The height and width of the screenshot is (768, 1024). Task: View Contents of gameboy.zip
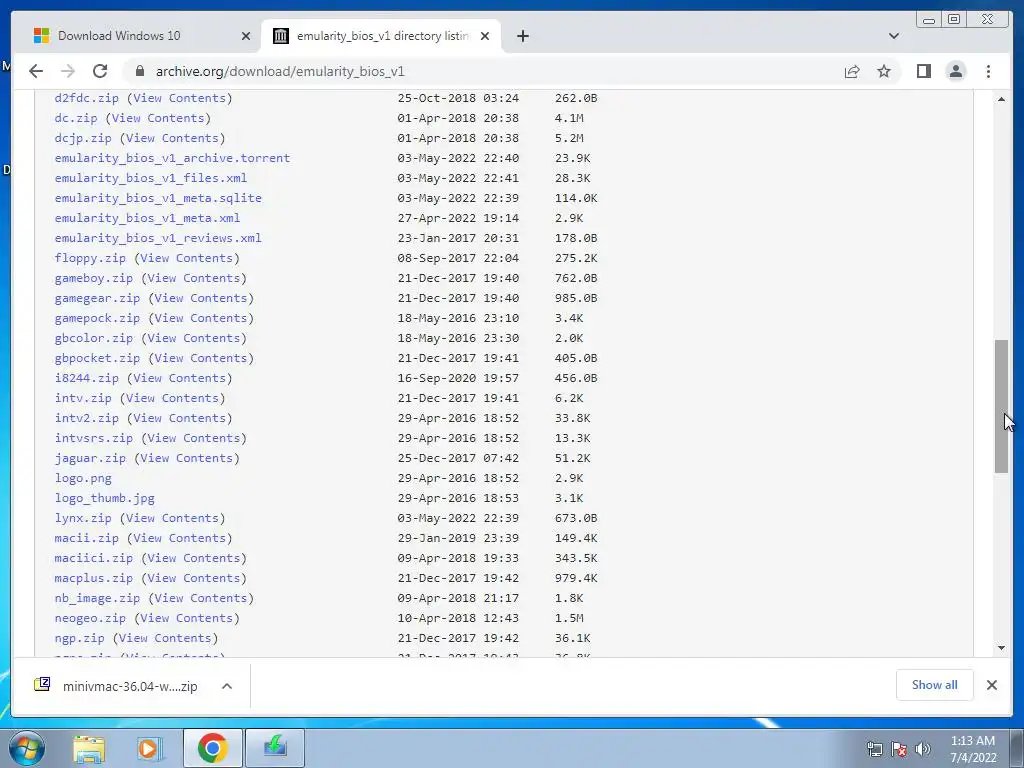(x=193, y=278)
